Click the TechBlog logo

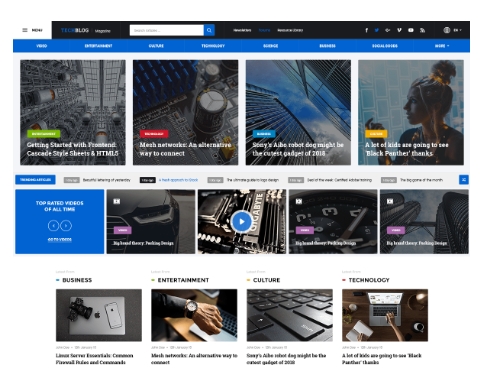pos(75,30)
